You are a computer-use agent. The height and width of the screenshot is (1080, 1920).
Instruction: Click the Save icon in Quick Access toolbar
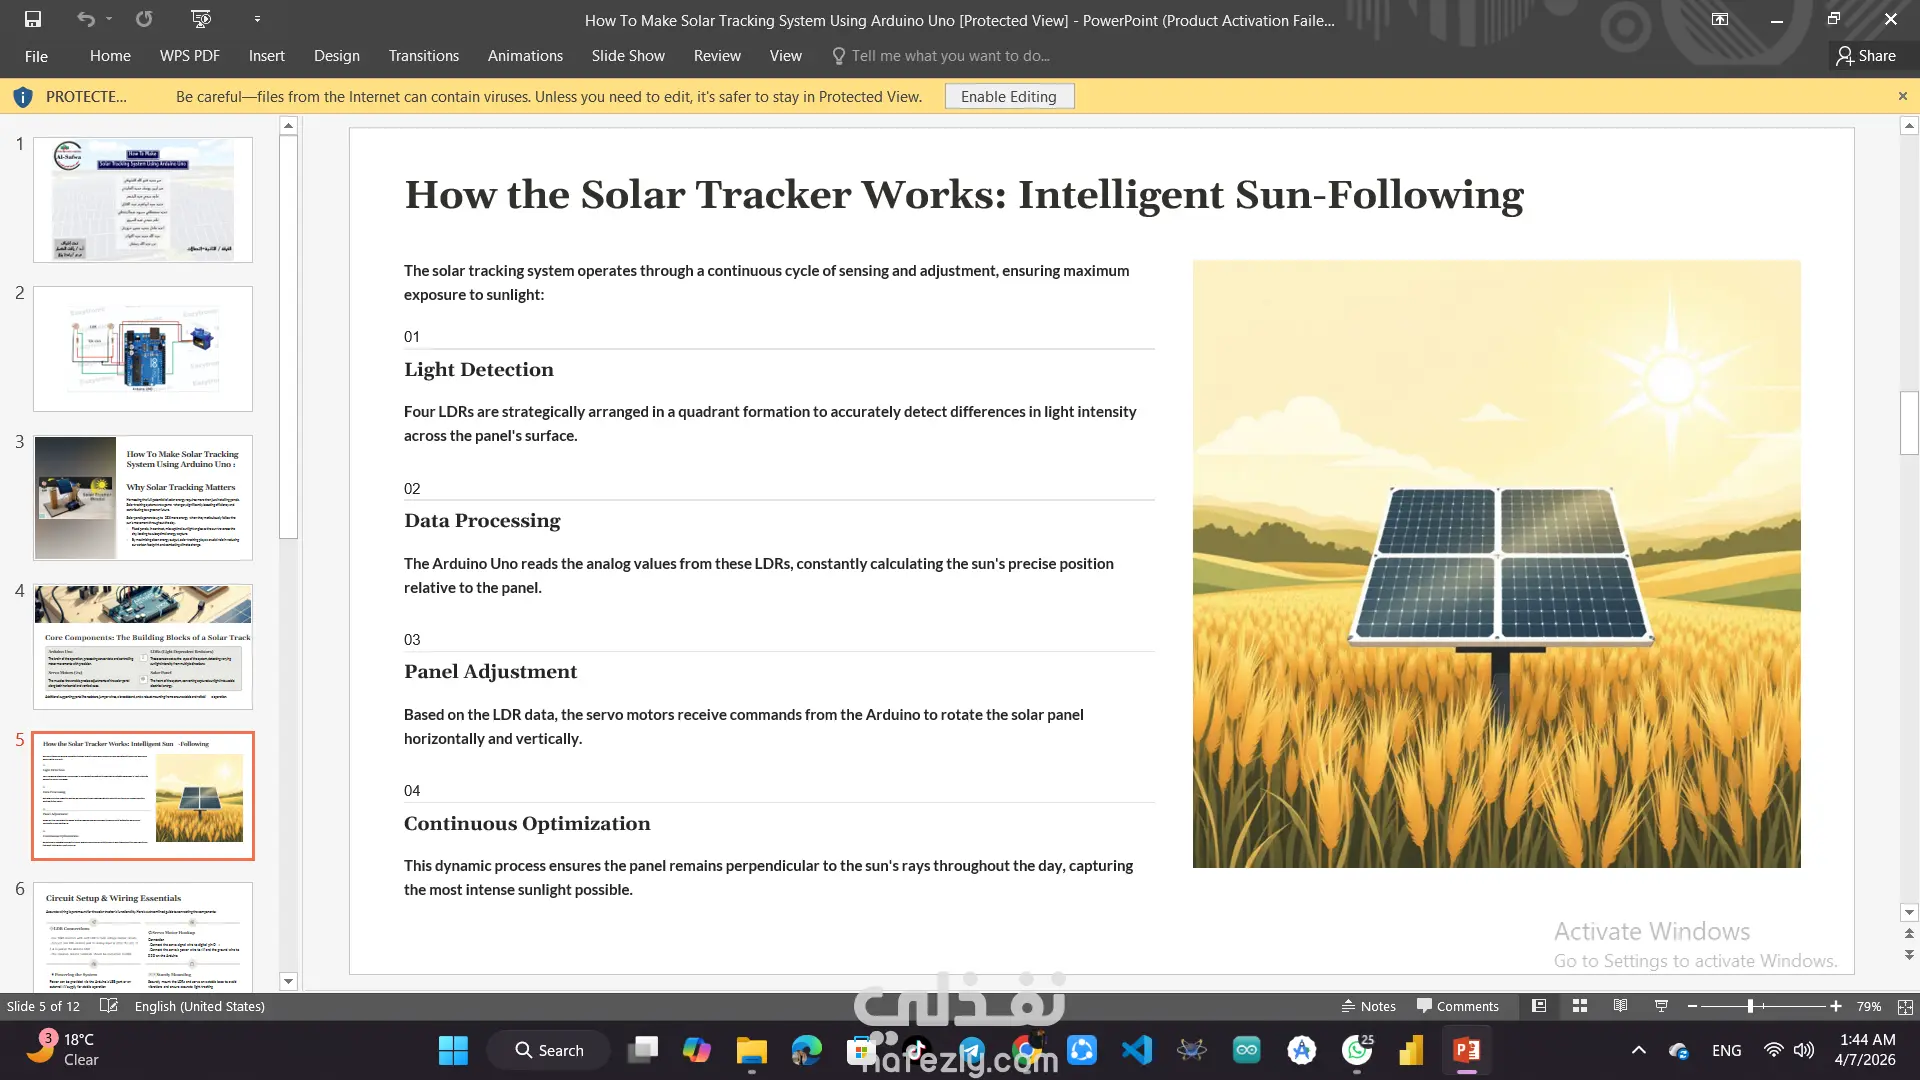tap(32, 19)
